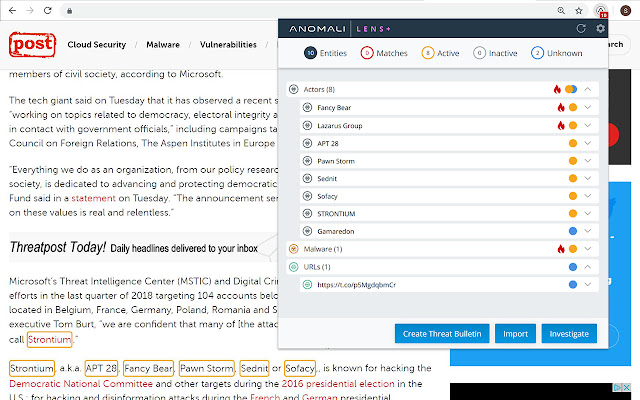Open Anomali Lens settings gear
640x400 pixels.
pos(600,29)
